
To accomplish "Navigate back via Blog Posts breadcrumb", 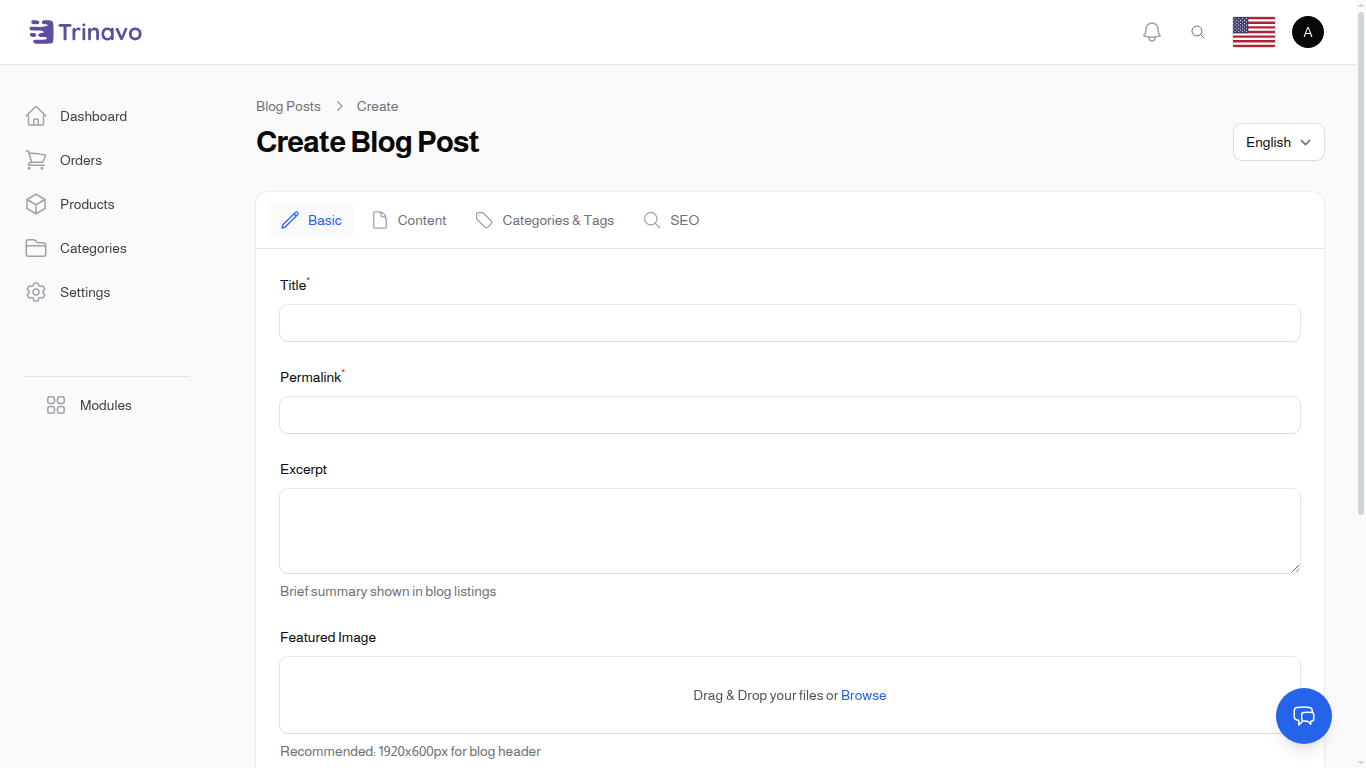I will pos(288,106).
